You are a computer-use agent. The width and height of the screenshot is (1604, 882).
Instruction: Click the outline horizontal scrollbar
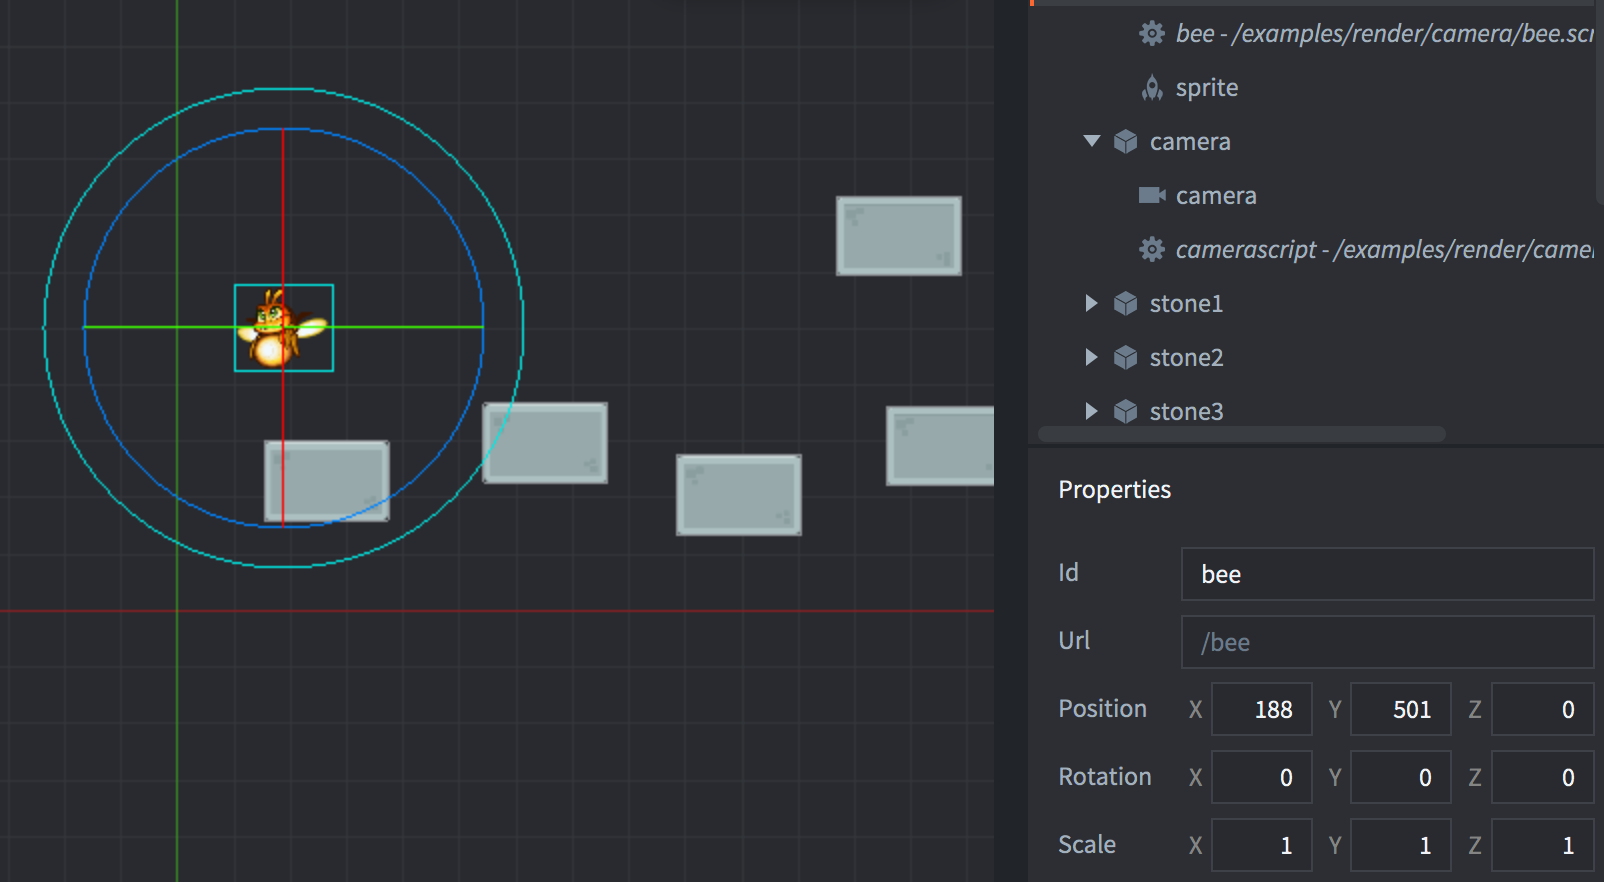pyautogui.click(x=1242, y=434)
